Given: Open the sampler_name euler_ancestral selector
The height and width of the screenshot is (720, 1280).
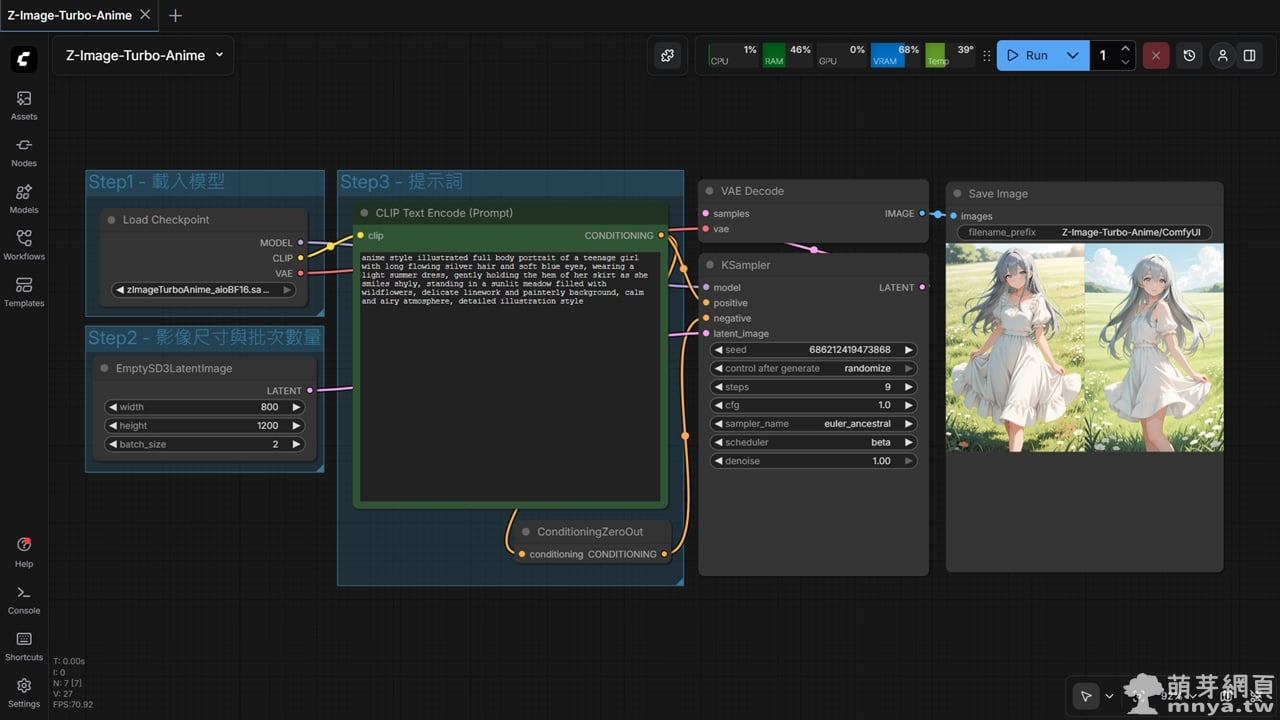Looking at the screenshot, I should click(813, 424).
